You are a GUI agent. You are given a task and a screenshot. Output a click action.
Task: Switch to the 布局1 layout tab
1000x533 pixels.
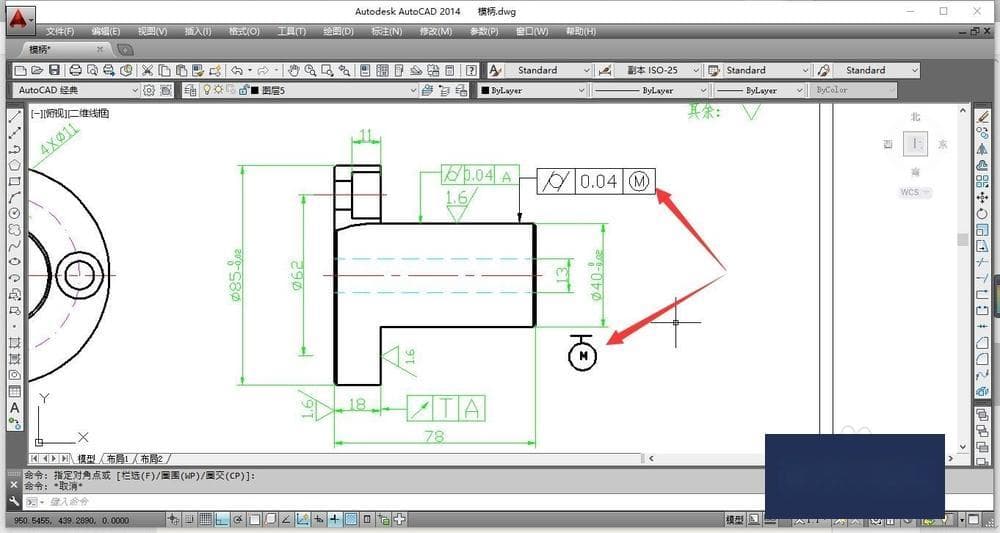click(117, 458)
